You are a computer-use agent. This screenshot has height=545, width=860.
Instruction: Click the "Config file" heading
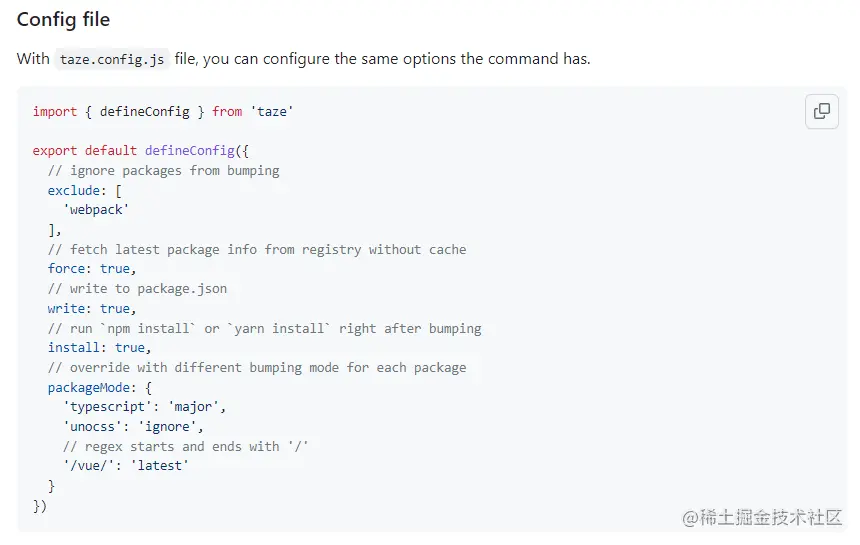(64, 20)
